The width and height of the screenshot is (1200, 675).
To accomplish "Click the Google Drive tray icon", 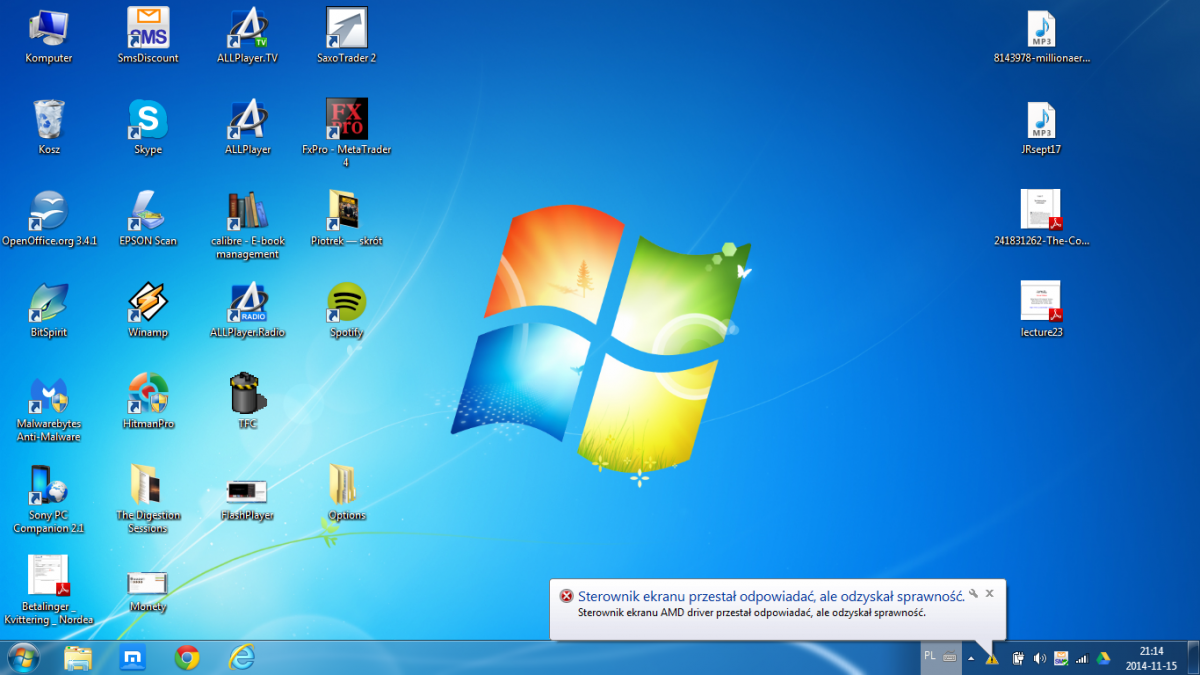I will (x=1103, y=658).
